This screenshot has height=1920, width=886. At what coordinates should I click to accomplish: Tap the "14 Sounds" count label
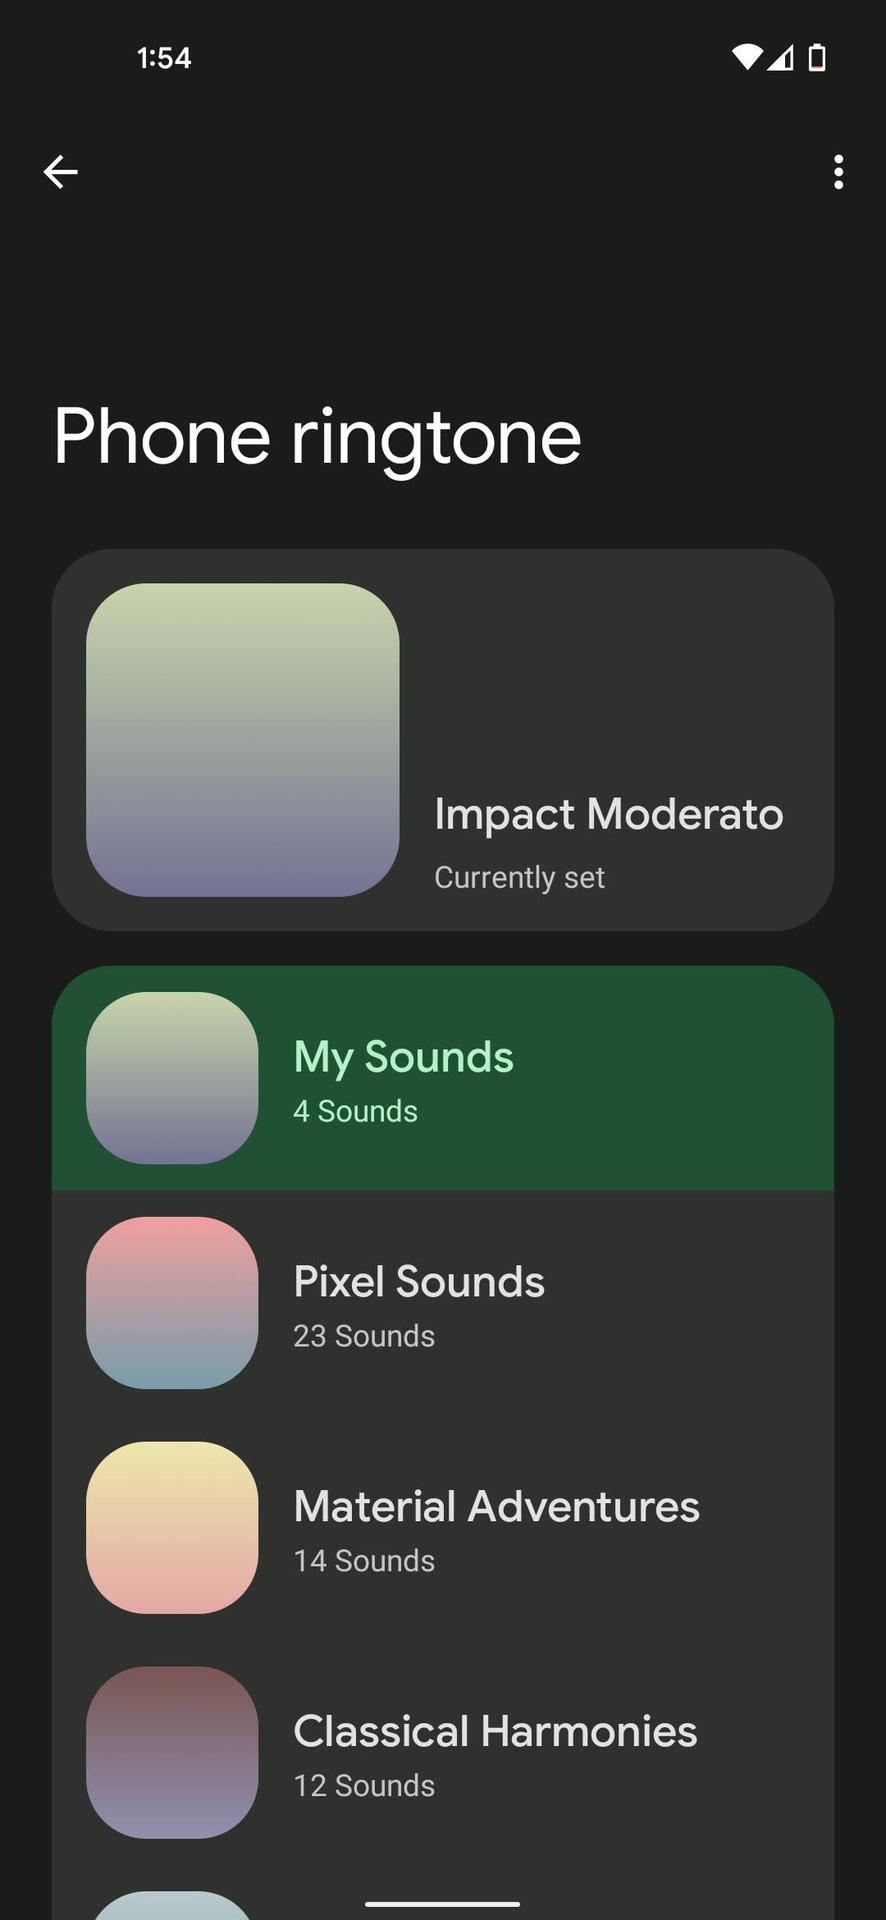point(364,1561)
